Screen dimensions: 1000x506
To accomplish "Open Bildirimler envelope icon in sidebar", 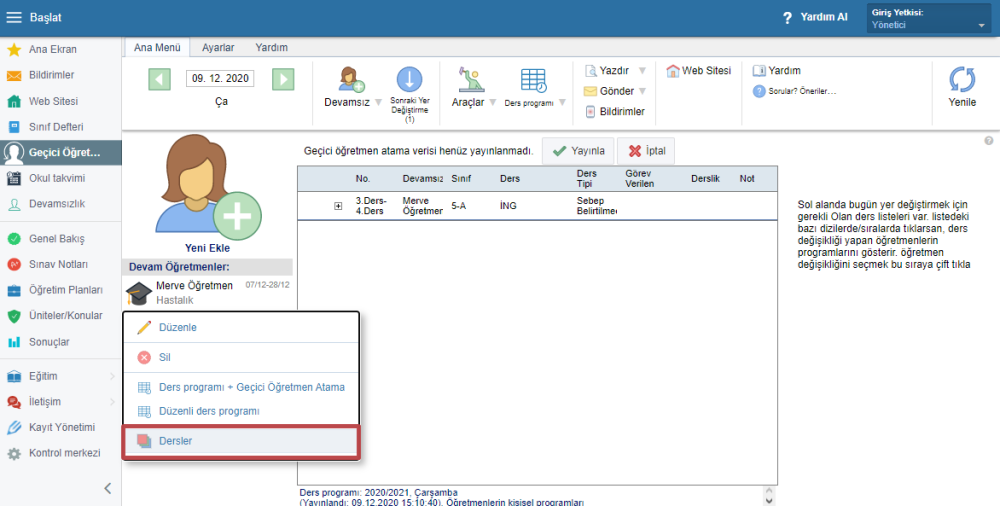I will (13, 75).
